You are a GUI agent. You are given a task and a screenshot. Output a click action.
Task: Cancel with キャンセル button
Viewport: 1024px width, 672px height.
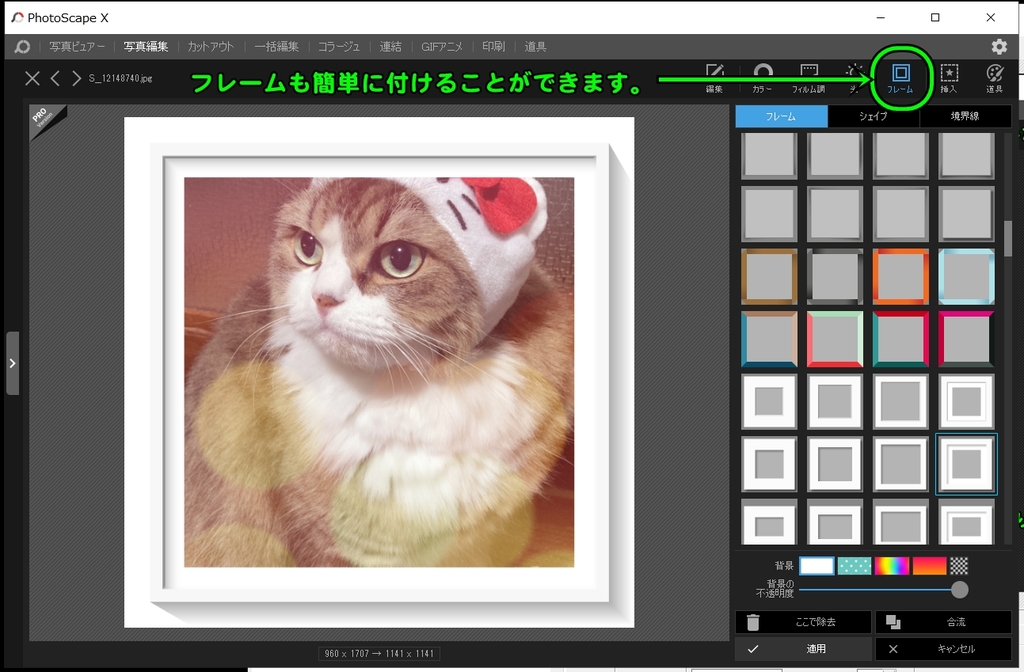click(x=944, y=648)
